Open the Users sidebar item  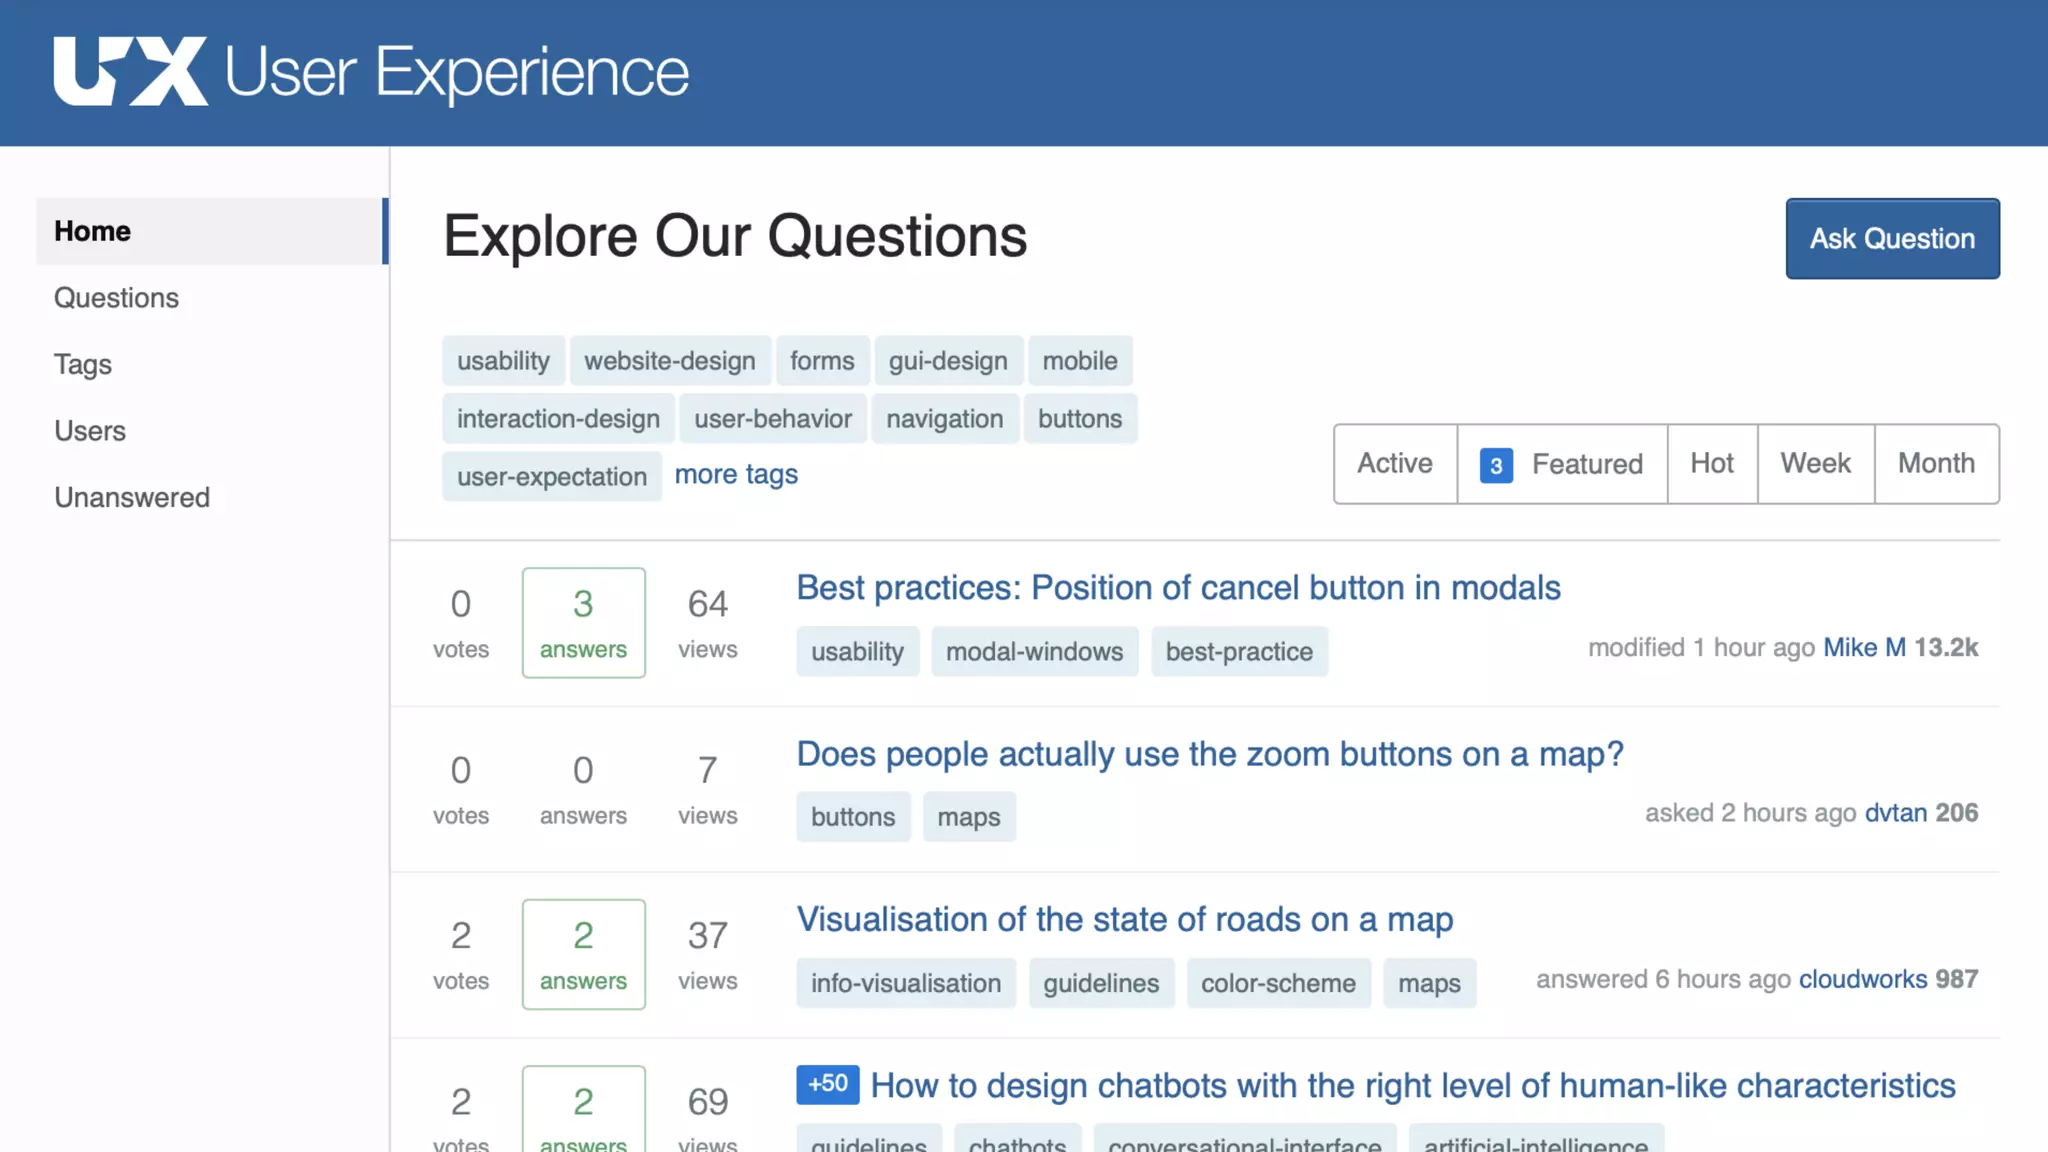(x=90, y=431)
